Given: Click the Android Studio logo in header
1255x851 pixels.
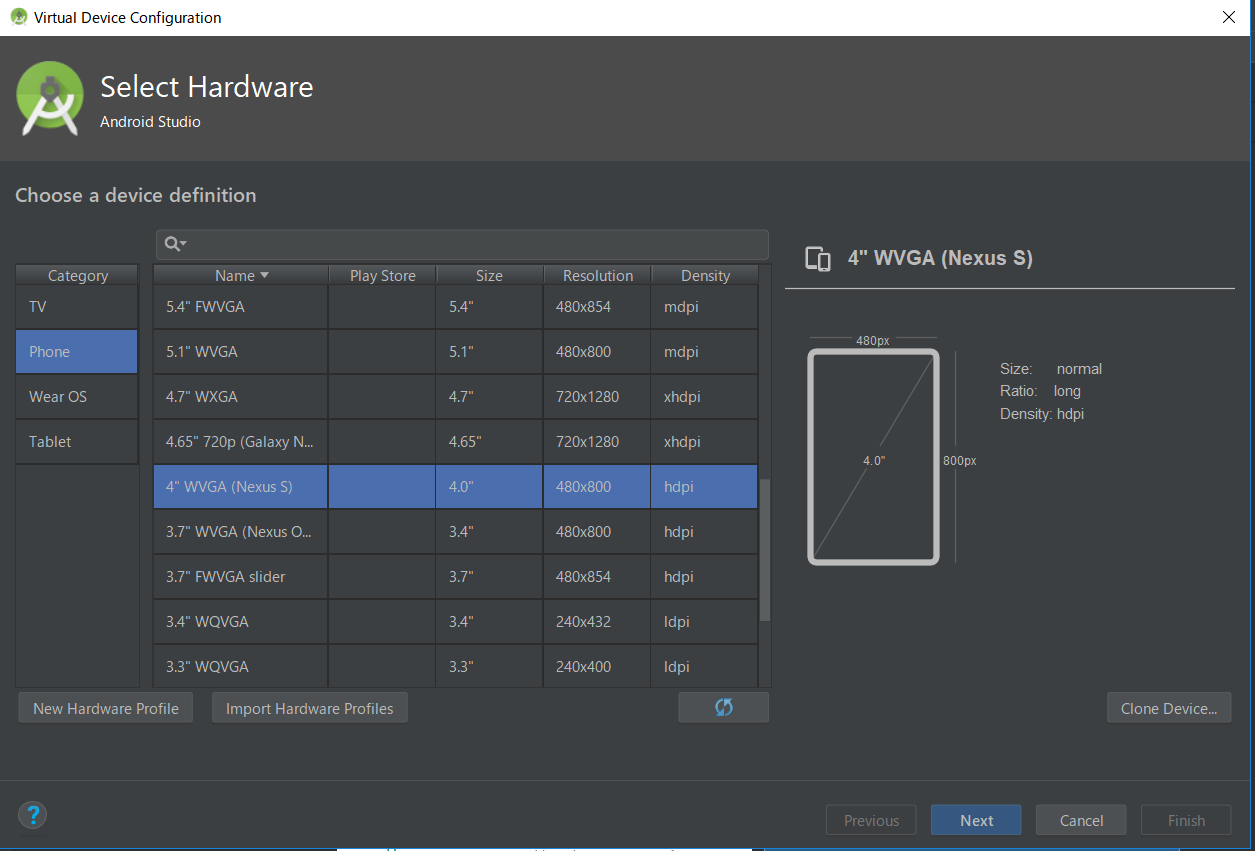Looking at the screenshot, I should [50, 98].
